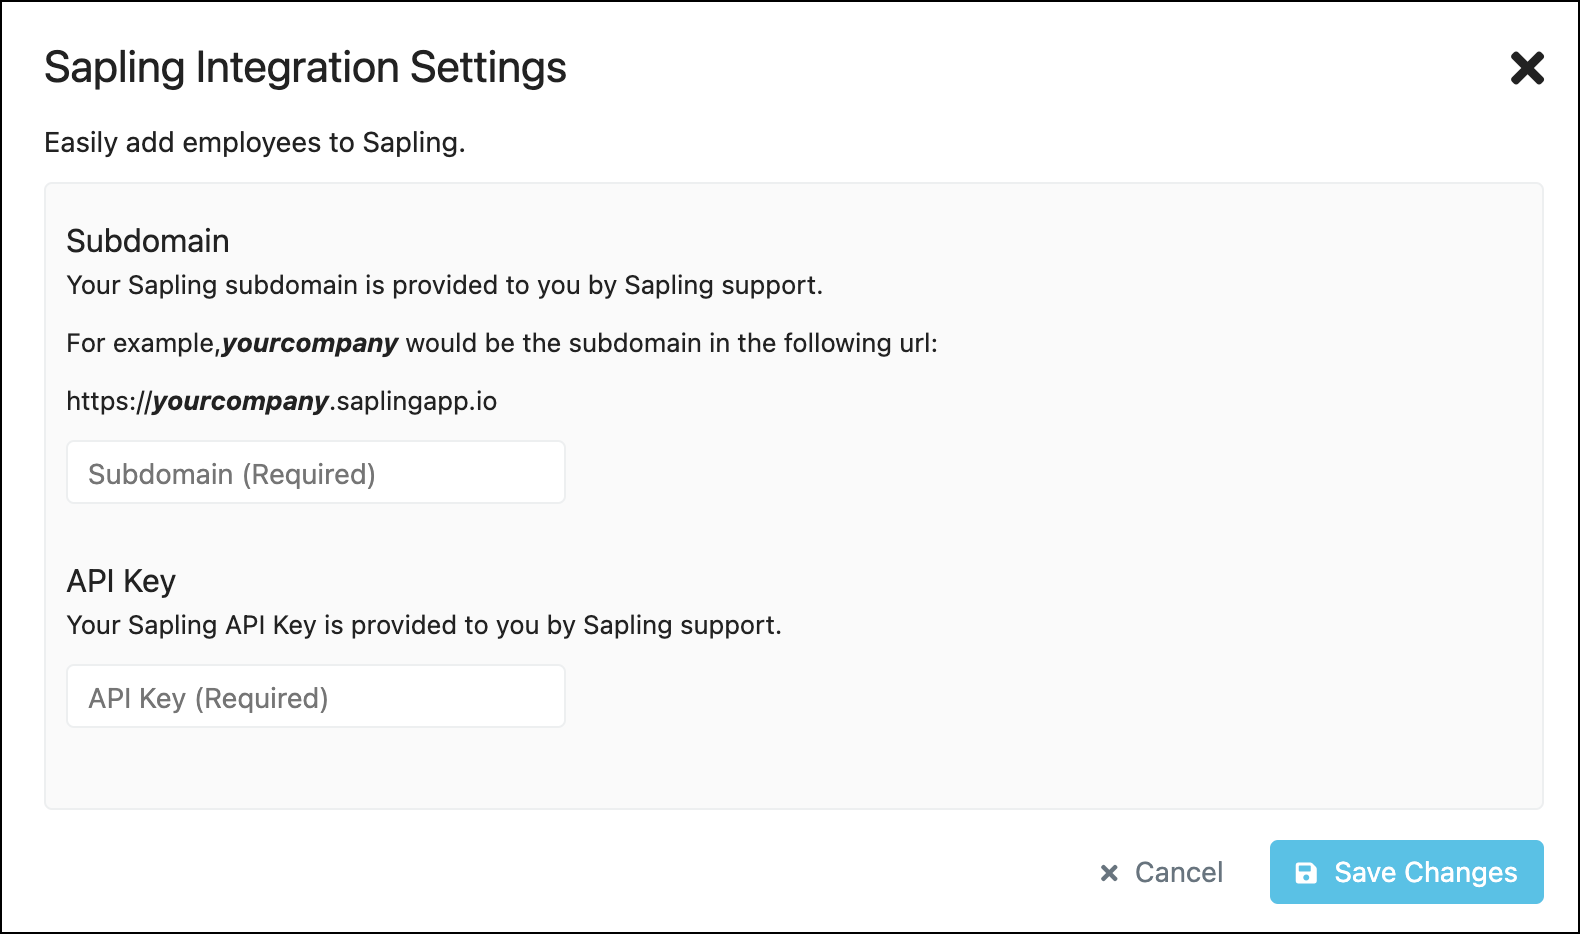Click 'Your Sapling API Key is provided' description
This screenshot has width=1580, height=934.
(424, 625)
